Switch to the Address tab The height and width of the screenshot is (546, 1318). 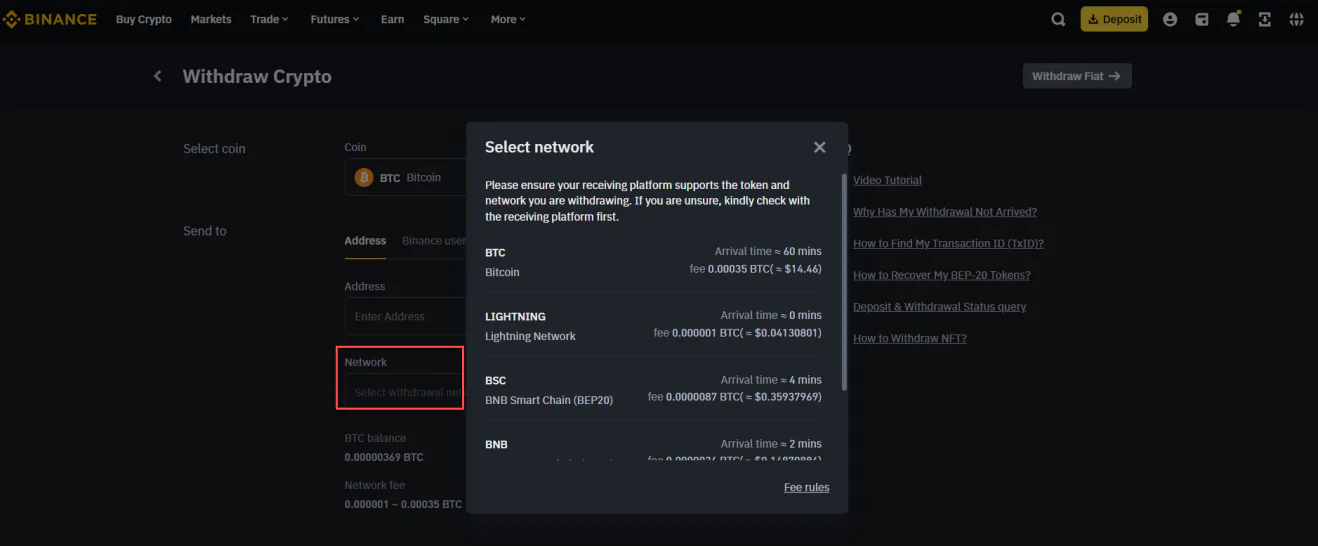365,241
